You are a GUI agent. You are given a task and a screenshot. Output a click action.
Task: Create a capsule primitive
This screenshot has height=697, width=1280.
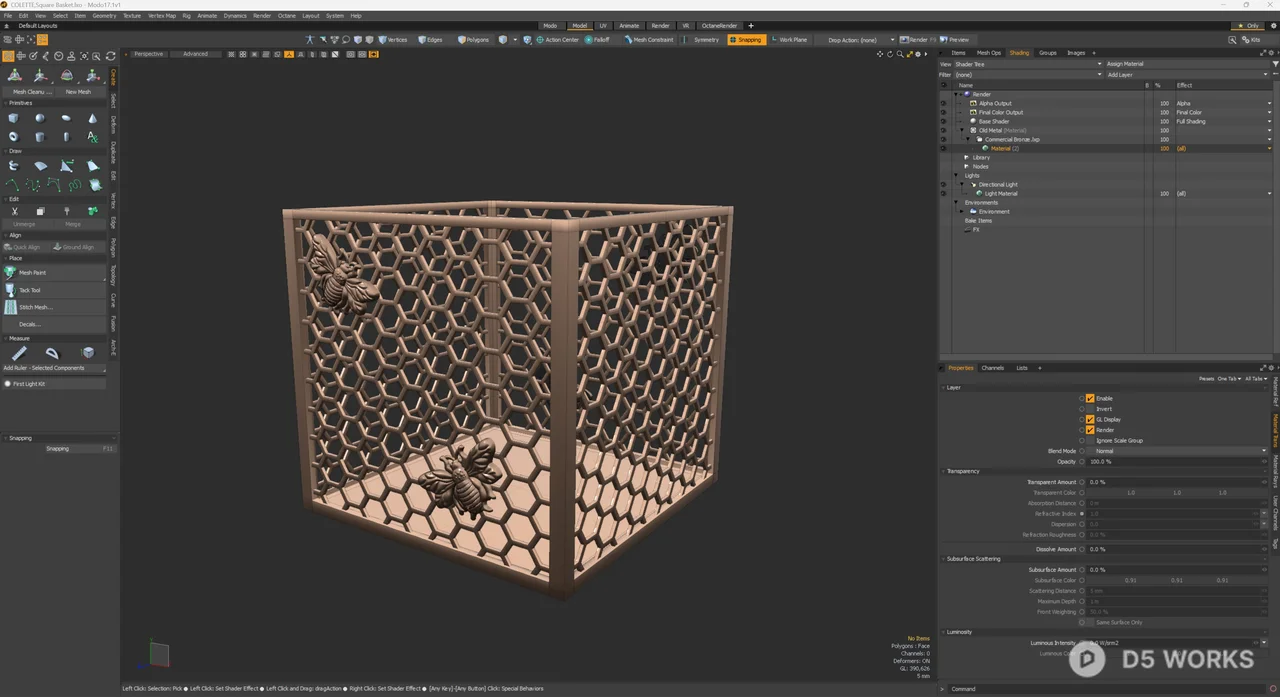[x=66, y=137]
